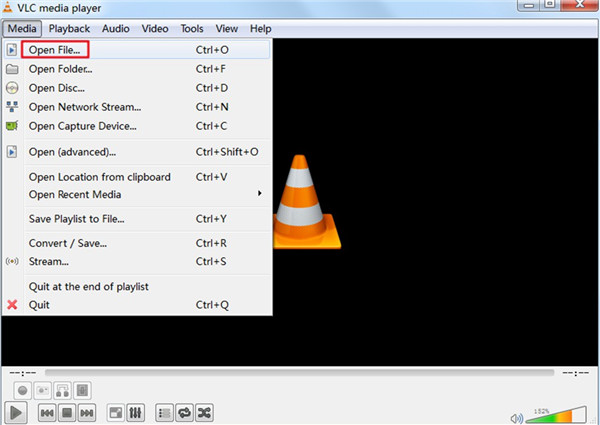Toggle the playlist view icon
600x425 pixels.
(165, 413)
